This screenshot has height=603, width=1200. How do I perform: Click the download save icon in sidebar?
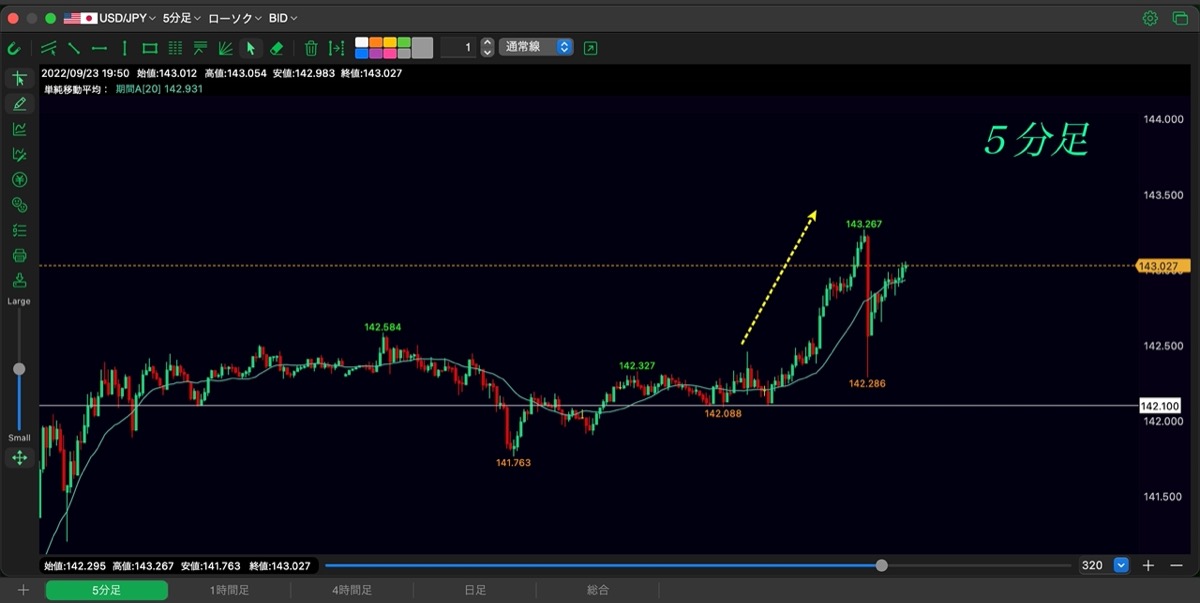click(19, 280)
